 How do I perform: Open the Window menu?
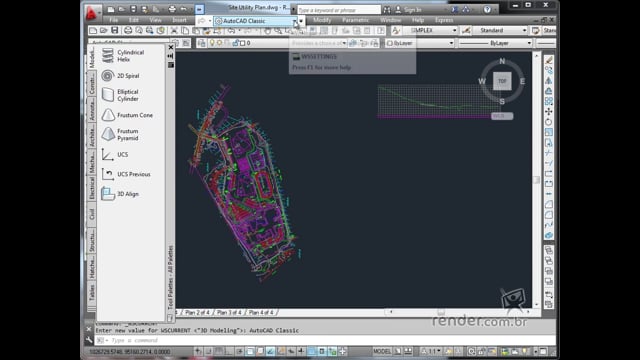[390, 20]
